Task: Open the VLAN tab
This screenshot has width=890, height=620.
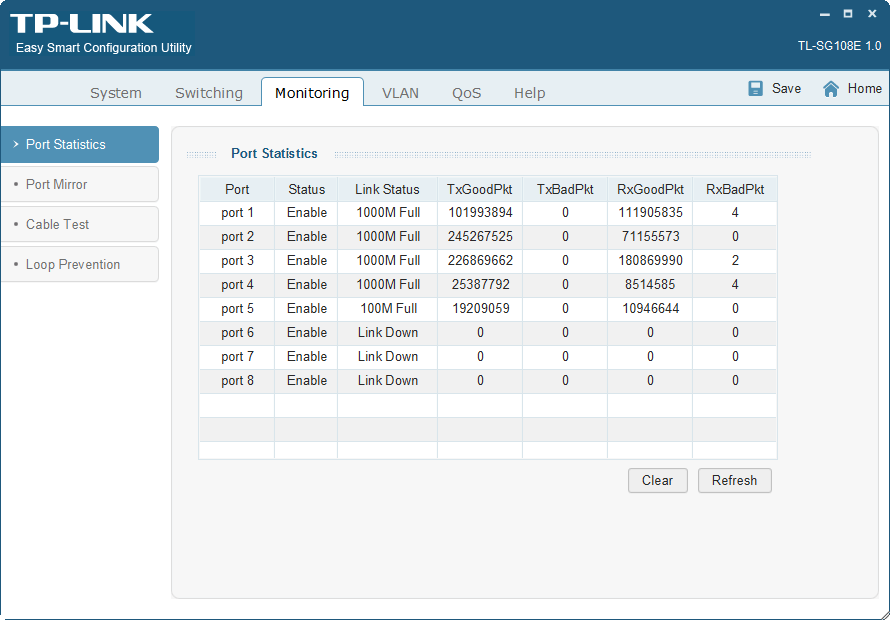Action: pyautogui.click(x=400, y=93)
